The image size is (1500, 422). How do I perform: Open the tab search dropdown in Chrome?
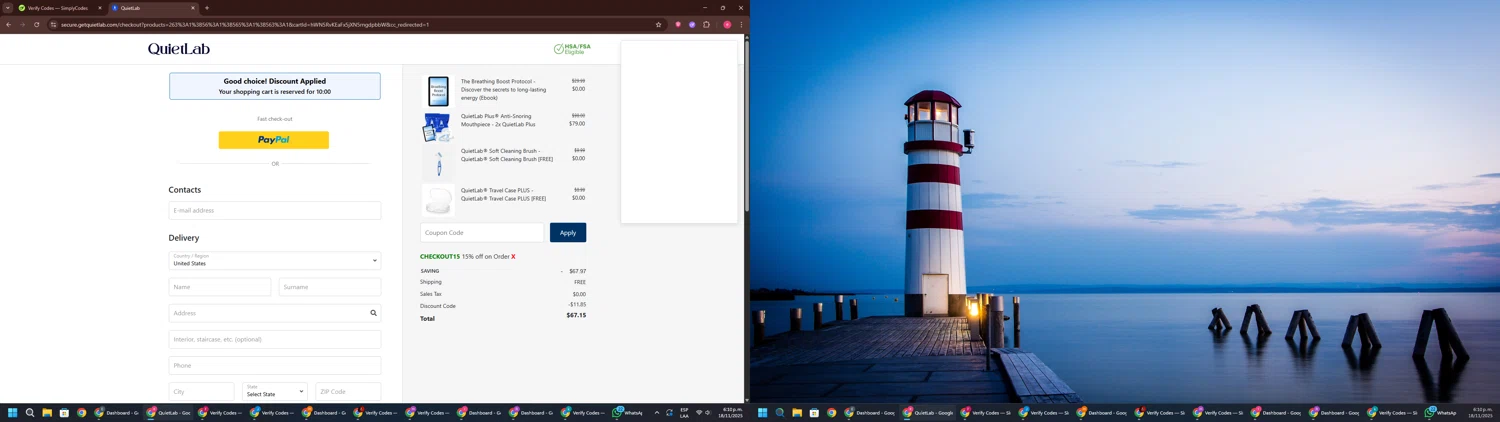[8, 8]
